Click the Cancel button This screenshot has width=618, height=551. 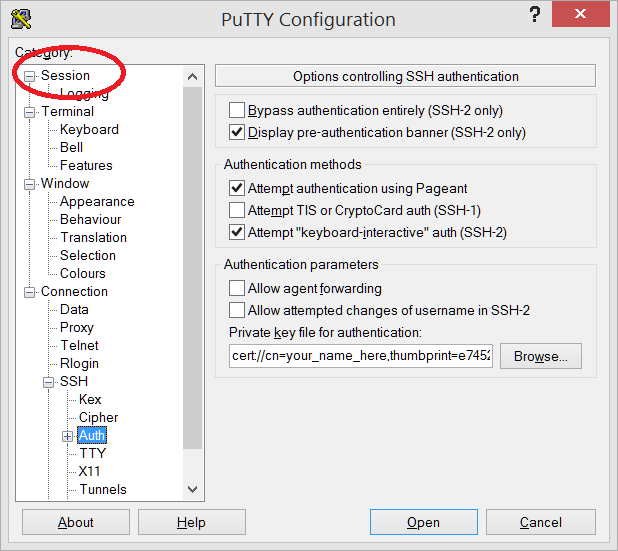pos(541,523)
